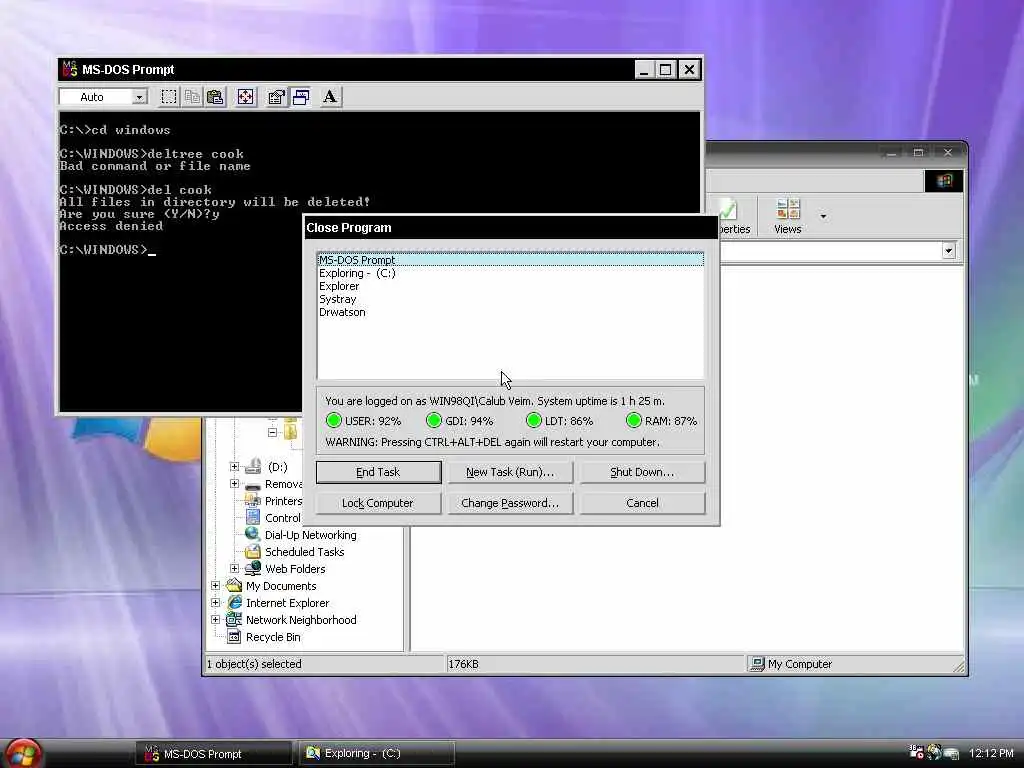Open the Explorer address bar dropdown arrow
Image resolution: width=1024 pixels, height=768 pixels.
tap(949, 250)
